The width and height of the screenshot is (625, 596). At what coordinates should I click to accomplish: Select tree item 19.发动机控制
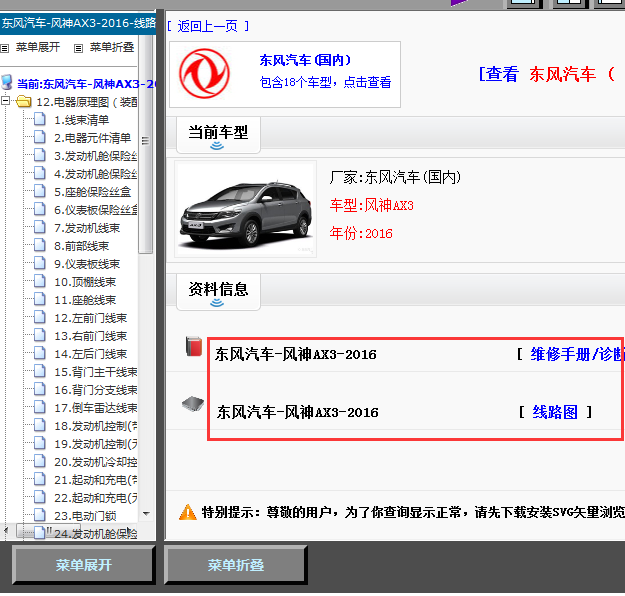click(x=96, y=444)
